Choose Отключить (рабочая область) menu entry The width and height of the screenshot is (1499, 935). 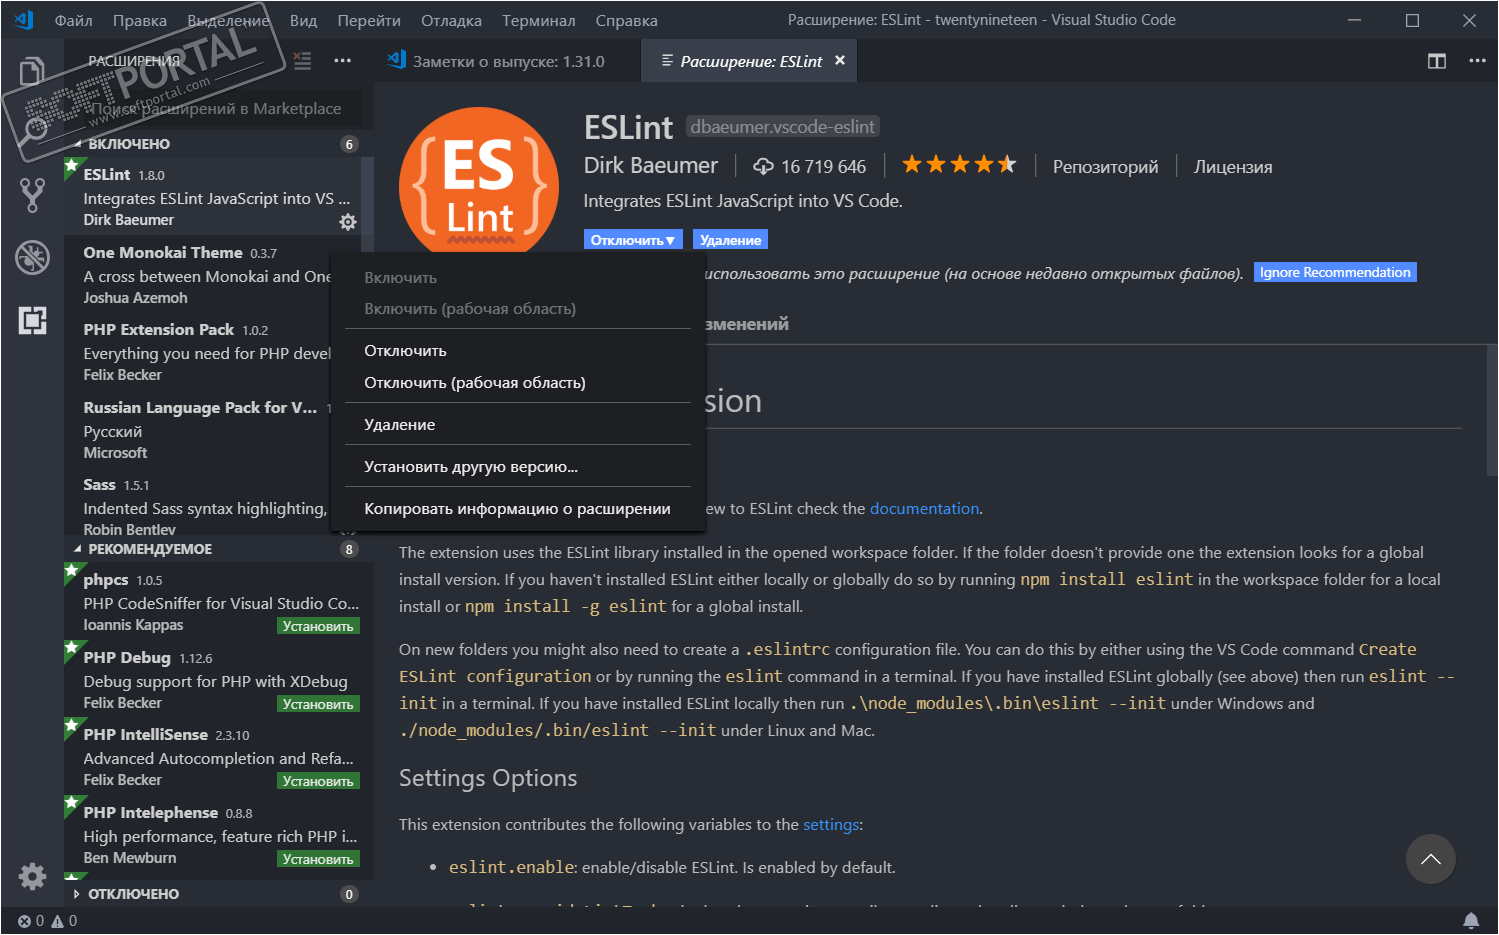(517, 383)
